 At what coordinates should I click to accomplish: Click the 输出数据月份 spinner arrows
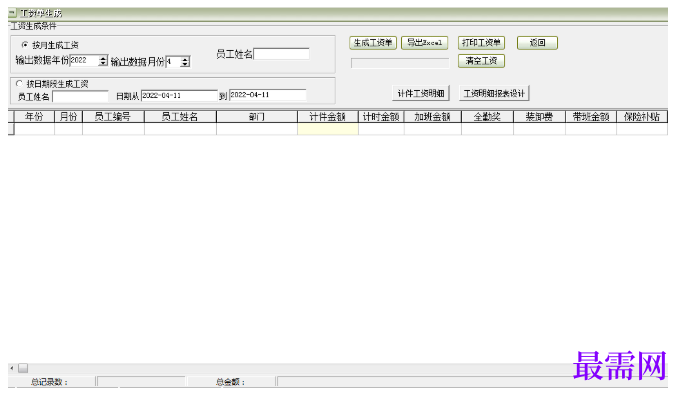tap(185, 62)
